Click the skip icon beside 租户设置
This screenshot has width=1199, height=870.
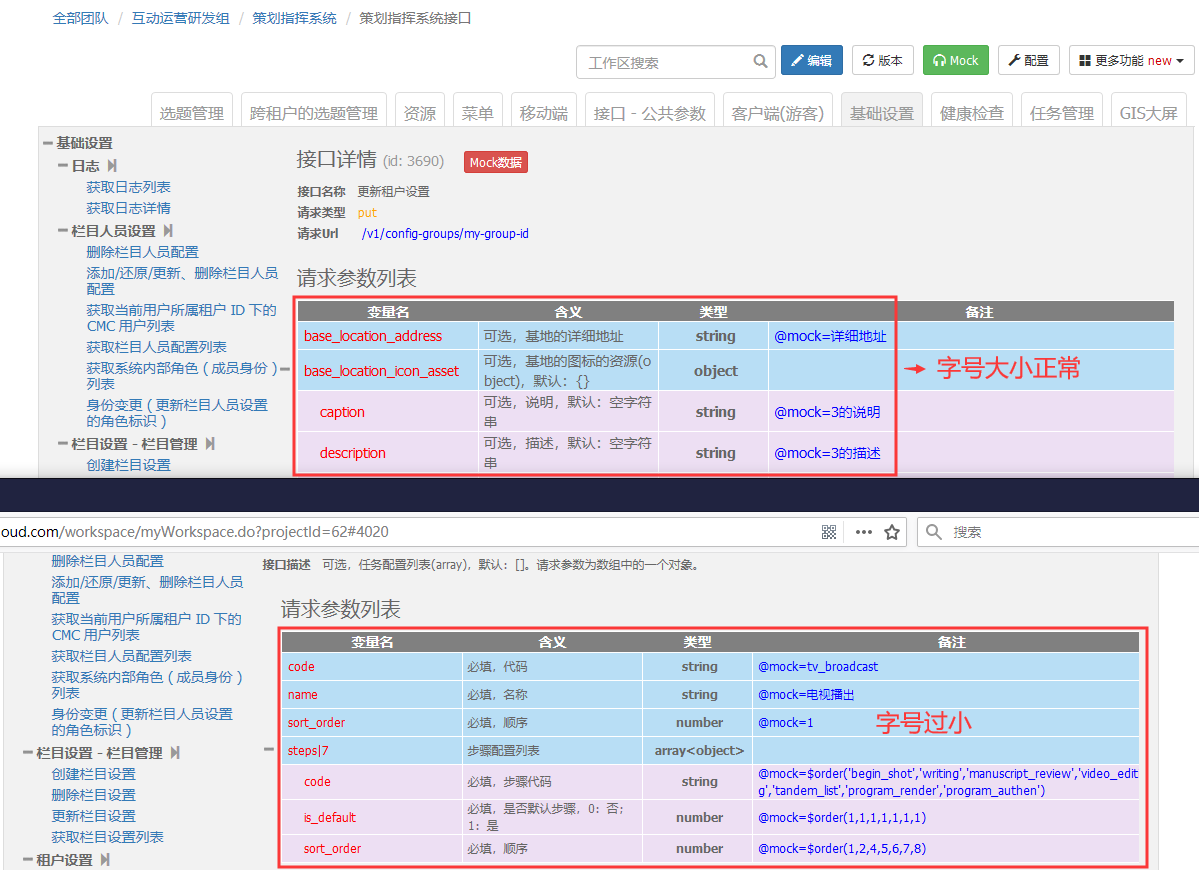coord(105,860)
